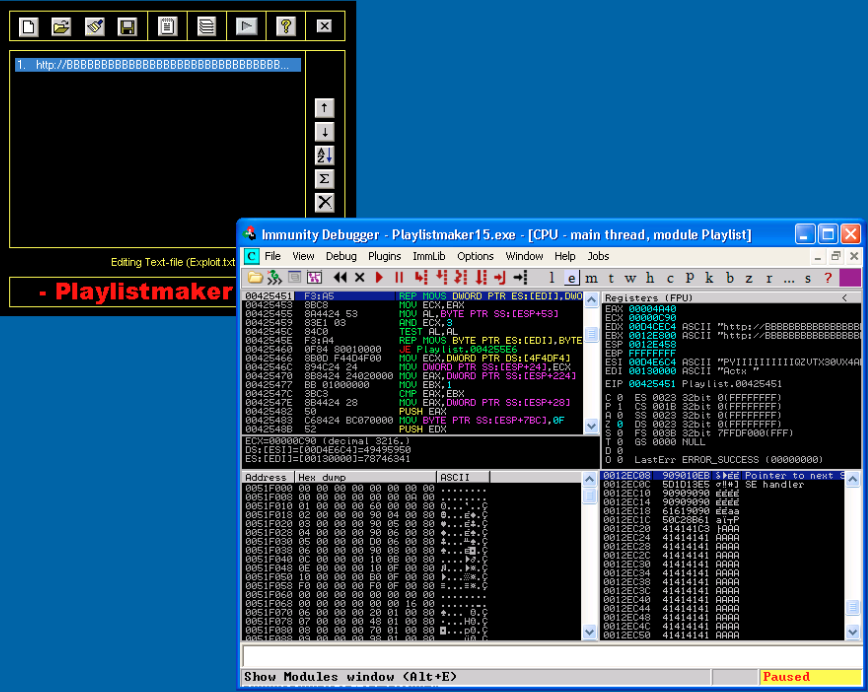Click Execute till return icon

pyautogui.click(x=500, y=277)
